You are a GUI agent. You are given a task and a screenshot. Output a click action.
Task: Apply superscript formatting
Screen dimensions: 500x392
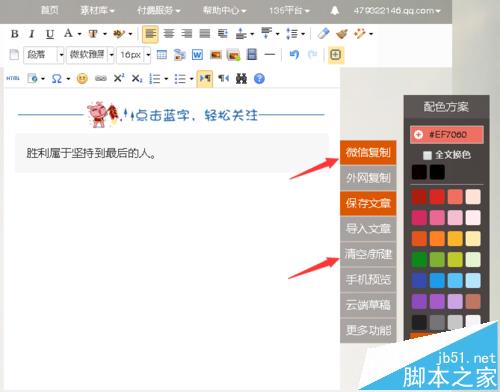(x=119, y=78)
